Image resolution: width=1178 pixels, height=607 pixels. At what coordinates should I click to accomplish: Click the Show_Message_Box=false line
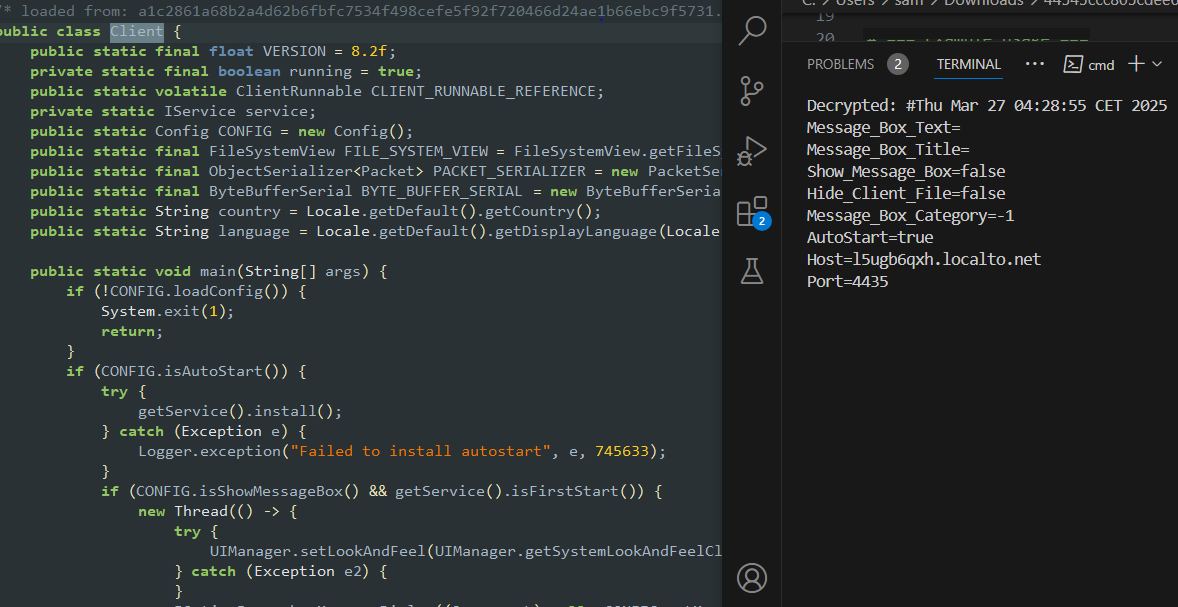tap(906, 172)
